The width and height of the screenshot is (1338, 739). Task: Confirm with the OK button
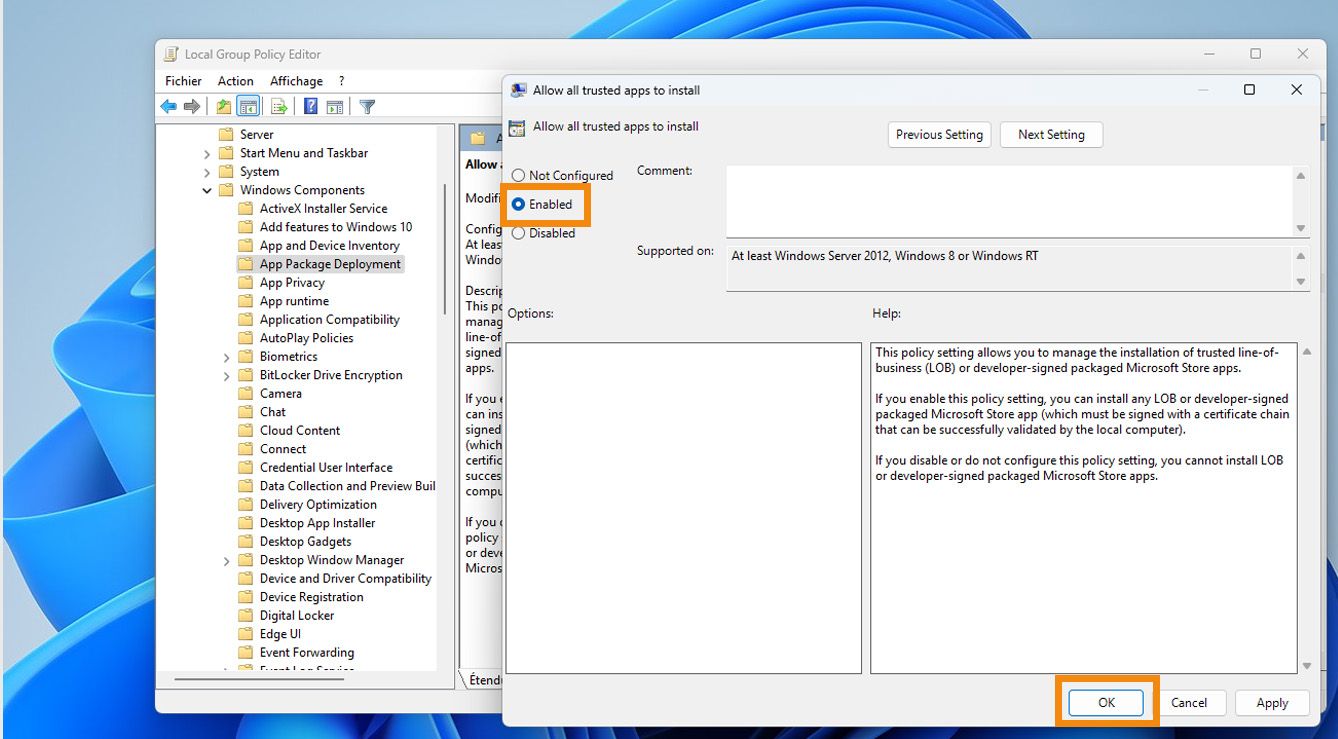click(x=1107, y=703)
